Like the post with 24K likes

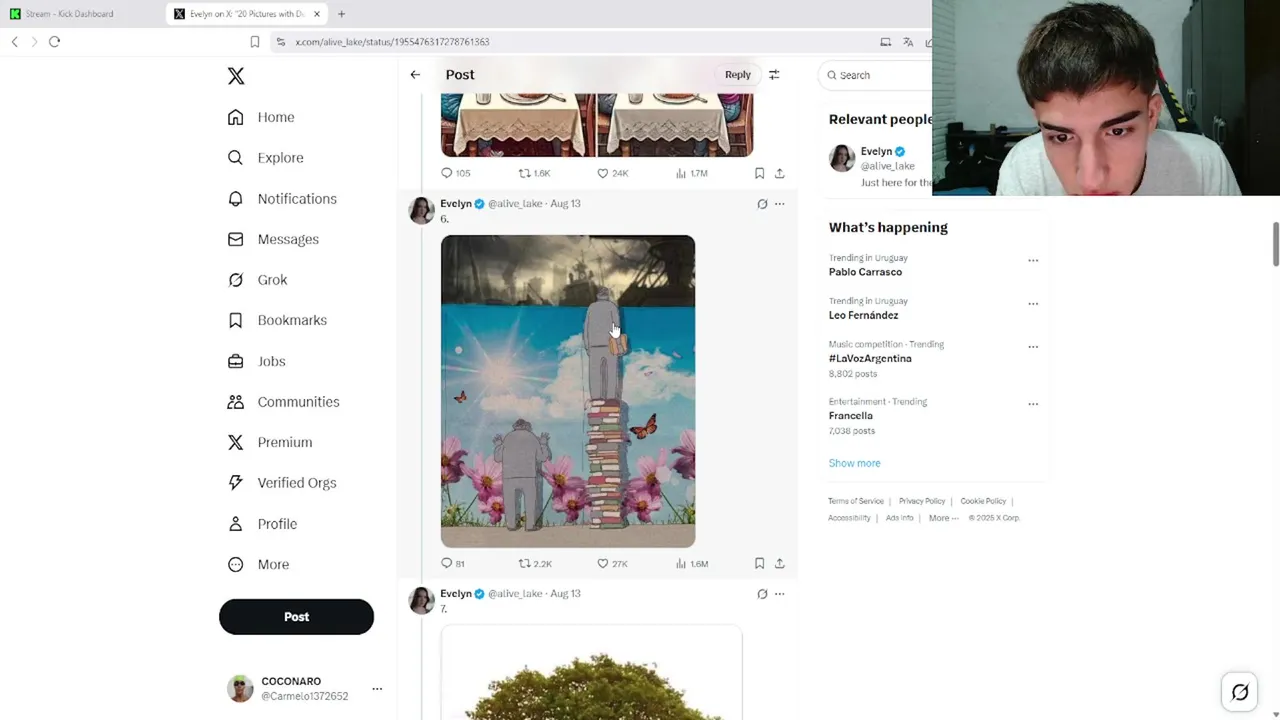612,173
